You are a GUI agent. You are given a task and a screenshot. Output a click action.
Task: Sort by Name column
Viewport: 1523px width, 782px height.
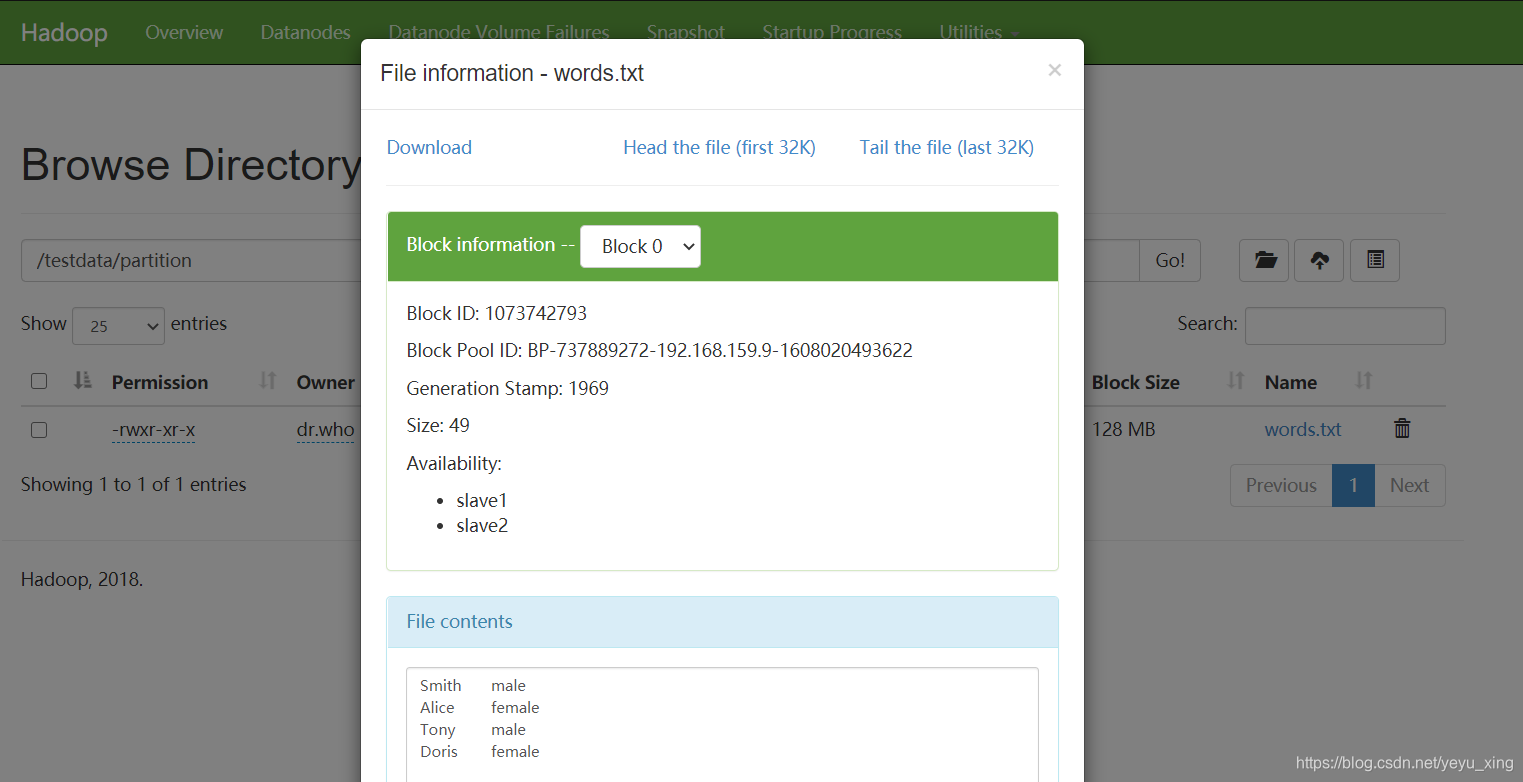click(x=1291, y=382)
